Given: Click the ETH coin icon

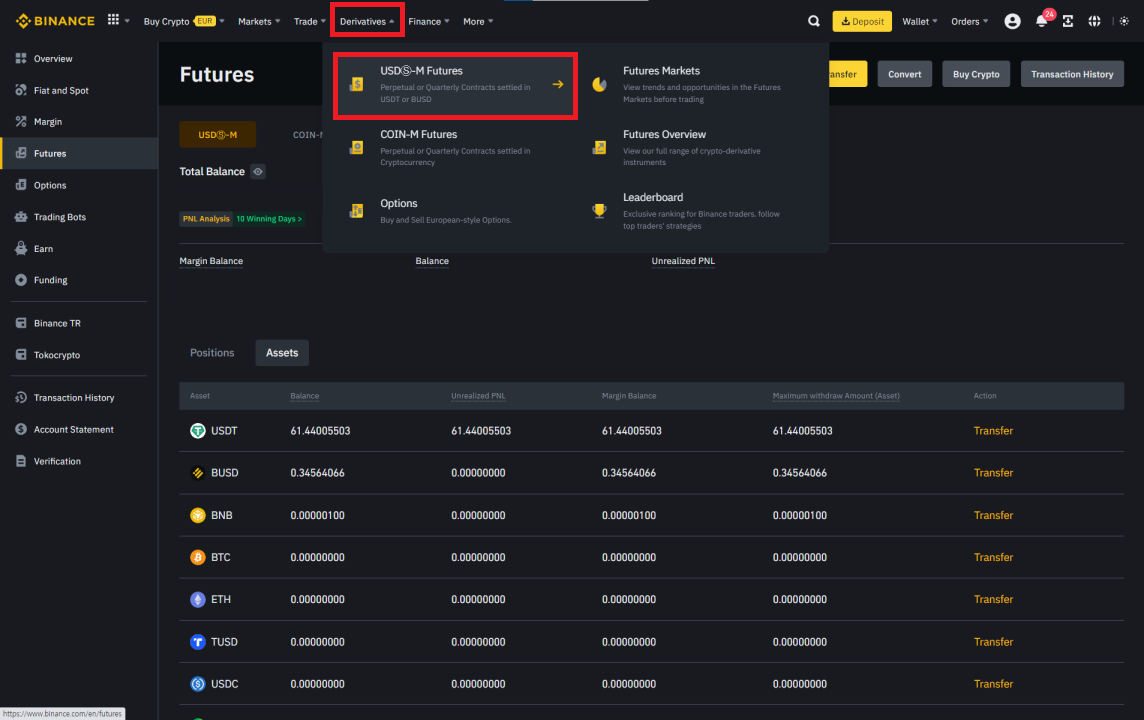Looking at the screenshot, I should pyautogui.click(x=198, y=600).
